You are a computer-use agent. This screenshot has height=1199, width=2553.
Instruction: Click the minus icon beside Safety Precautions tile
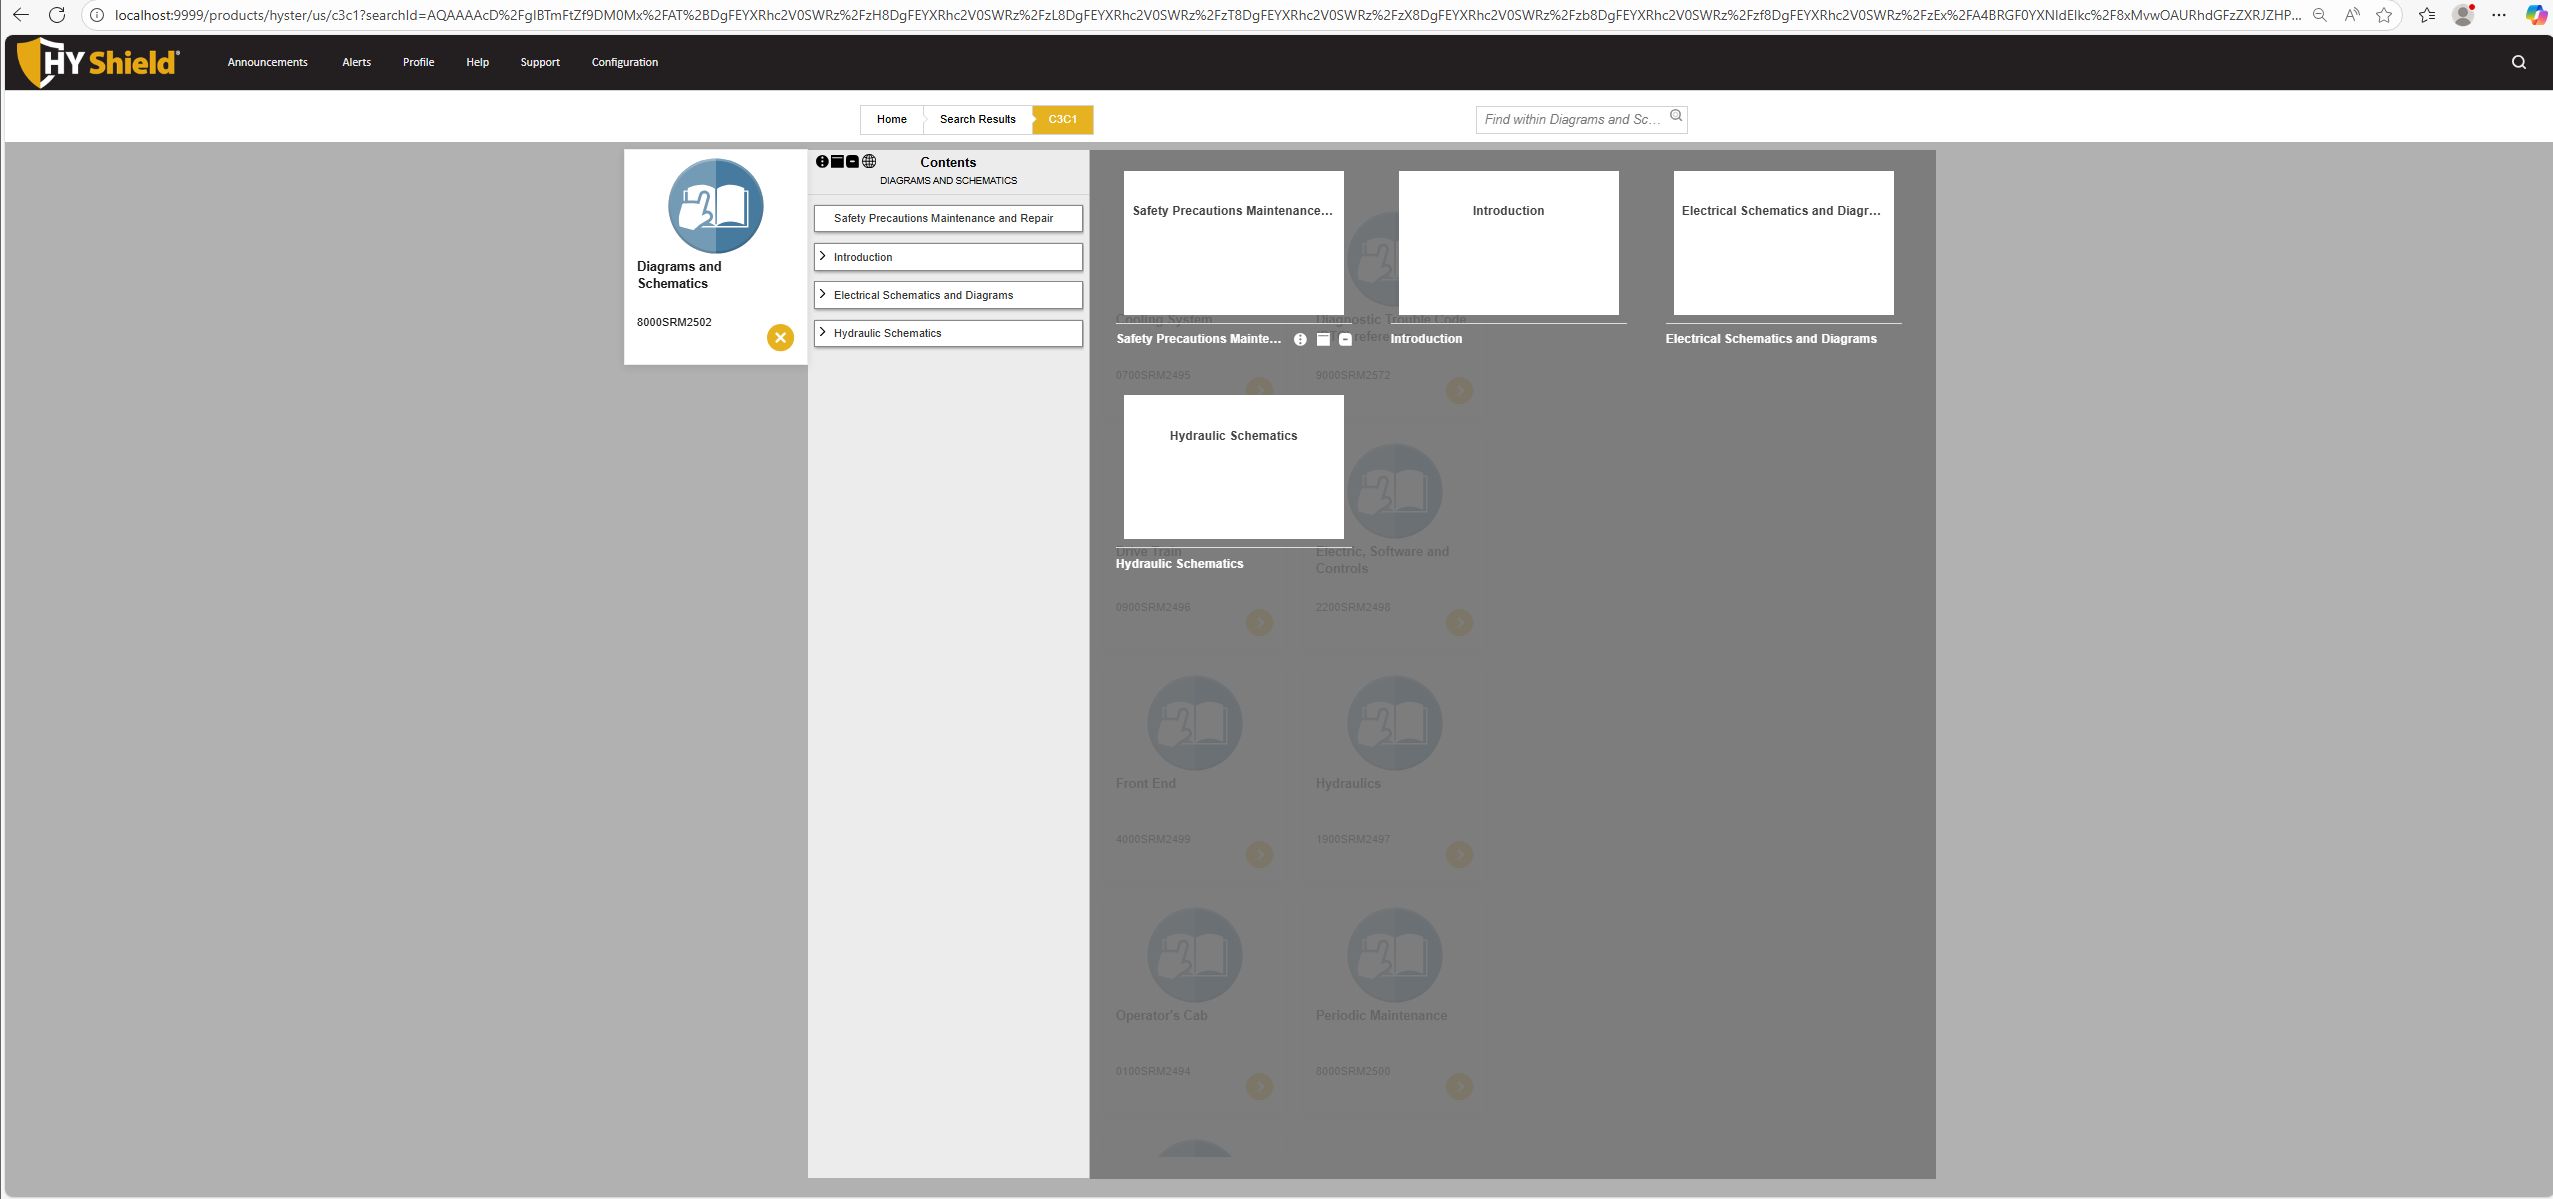(1345, 340)
